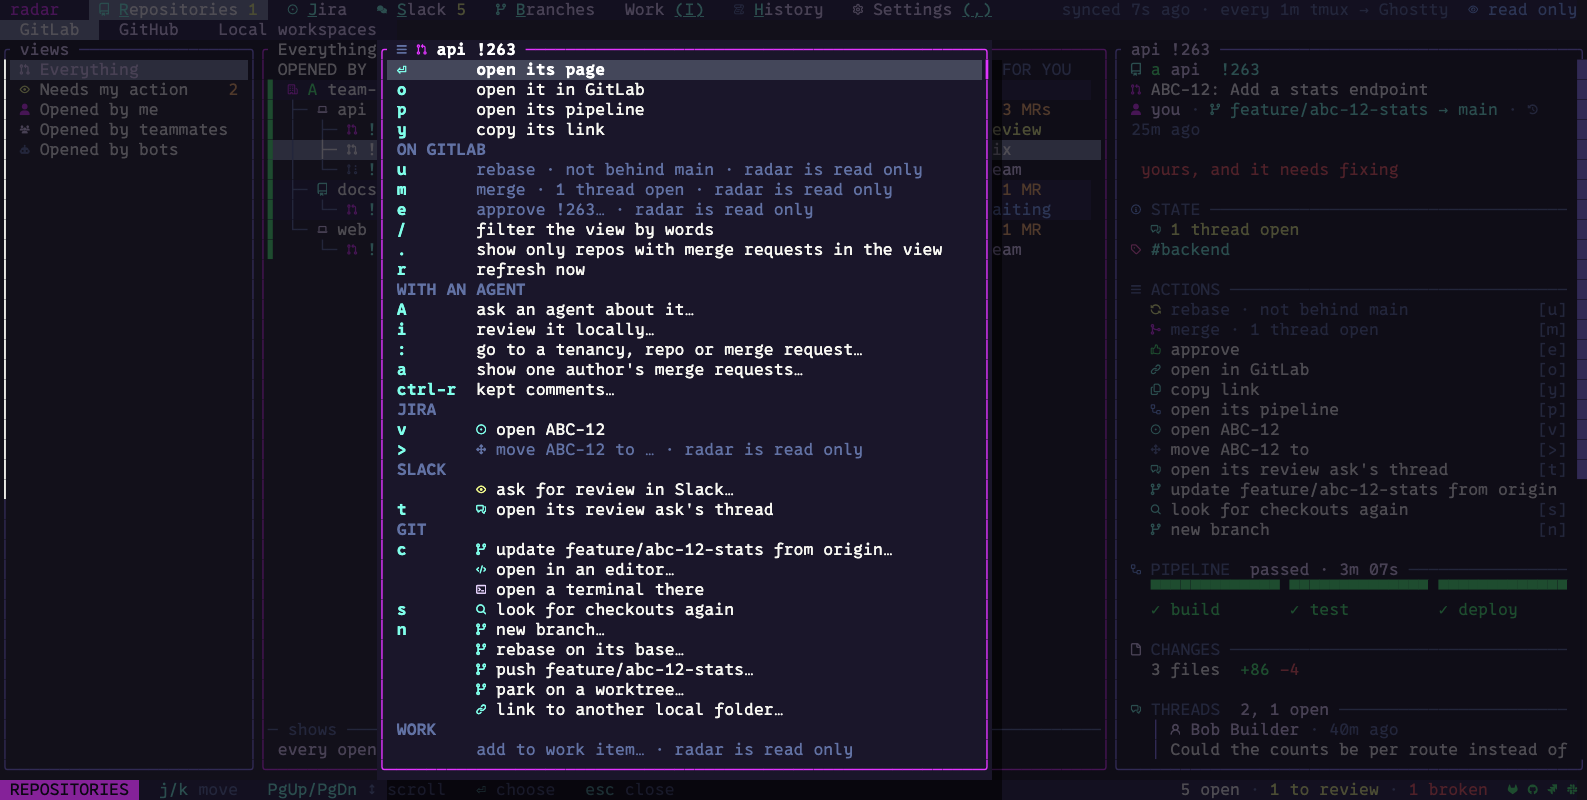Click the eye icon by ask for review in Slack

pyautogui.click(x=481, y=490)
